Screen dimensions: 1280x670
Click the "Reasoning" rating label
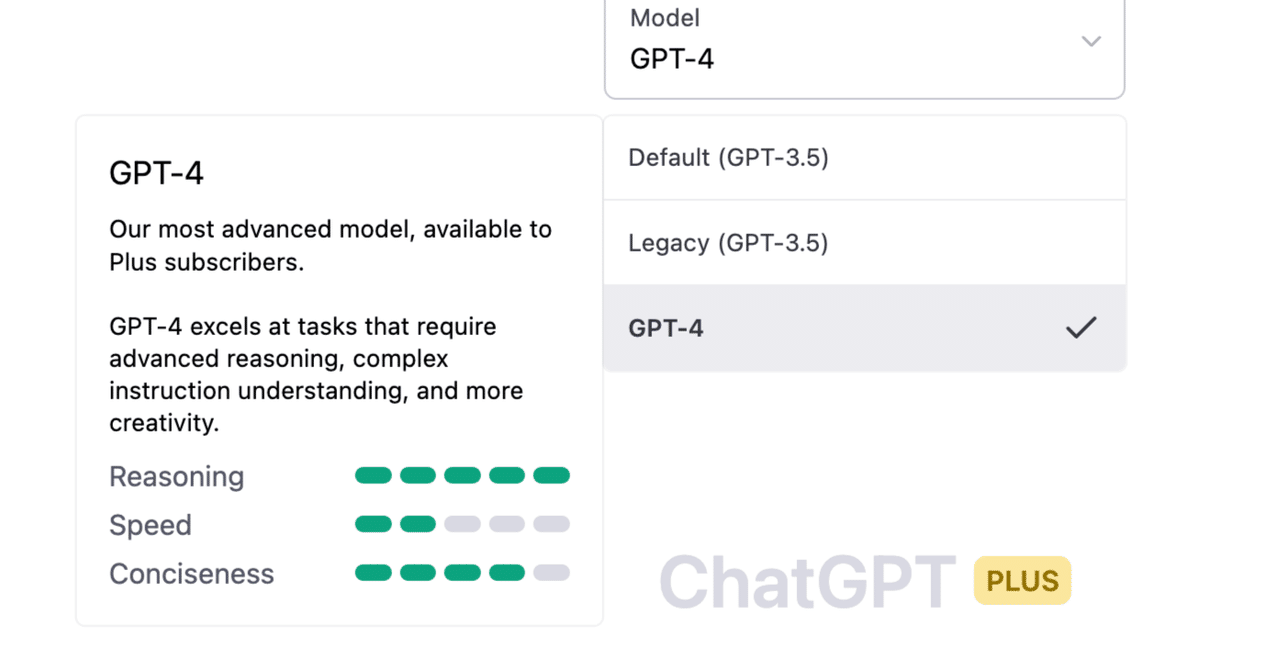pos(176,477)
